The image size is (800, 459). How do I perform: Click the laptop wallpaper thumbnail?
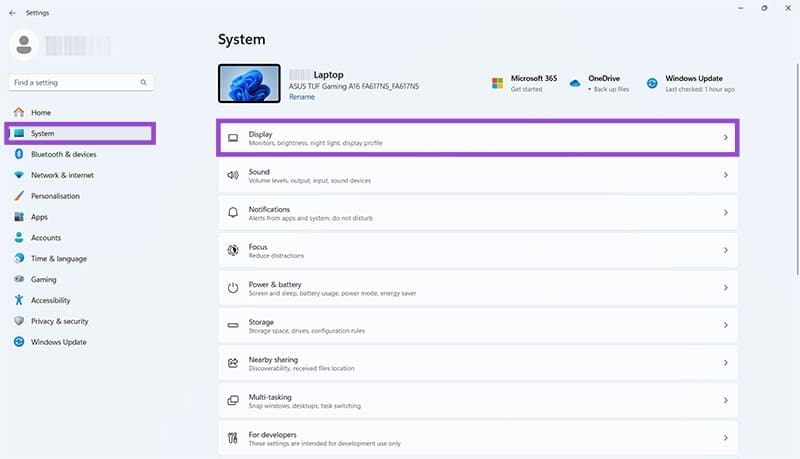(x=249, y=84)
